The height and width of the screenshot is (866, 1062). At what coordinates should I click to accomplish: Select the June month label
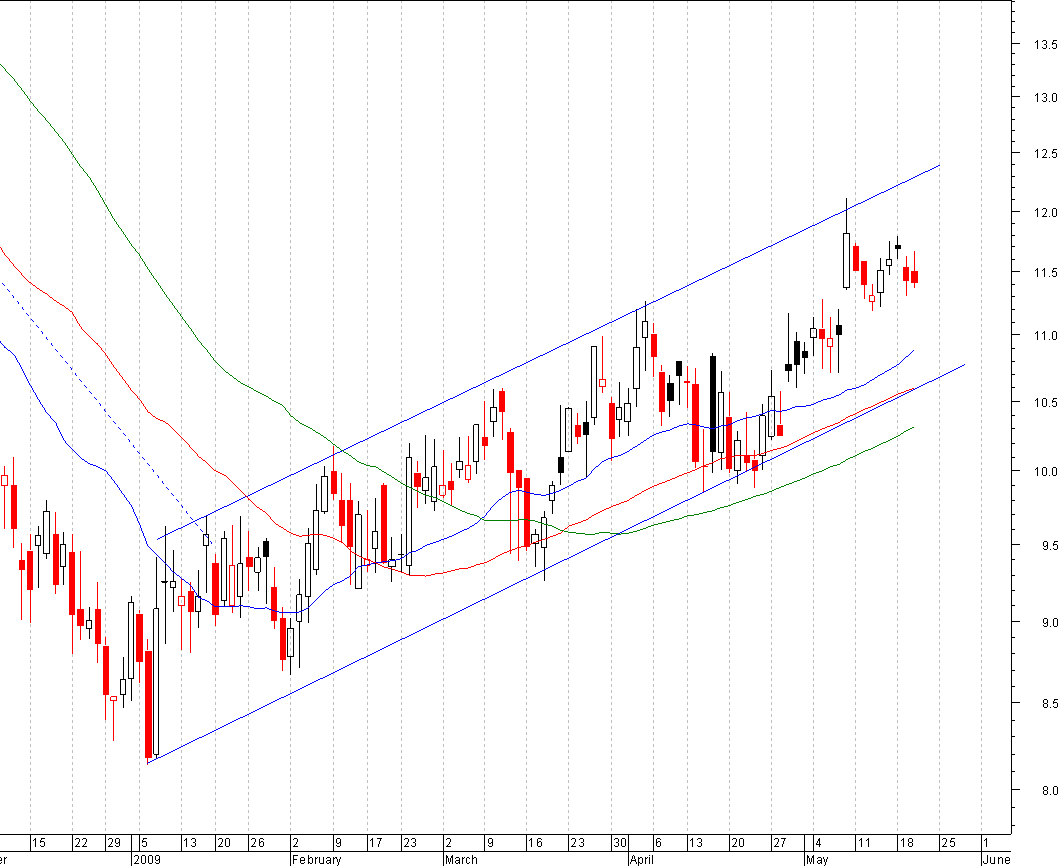coord(996,860)
